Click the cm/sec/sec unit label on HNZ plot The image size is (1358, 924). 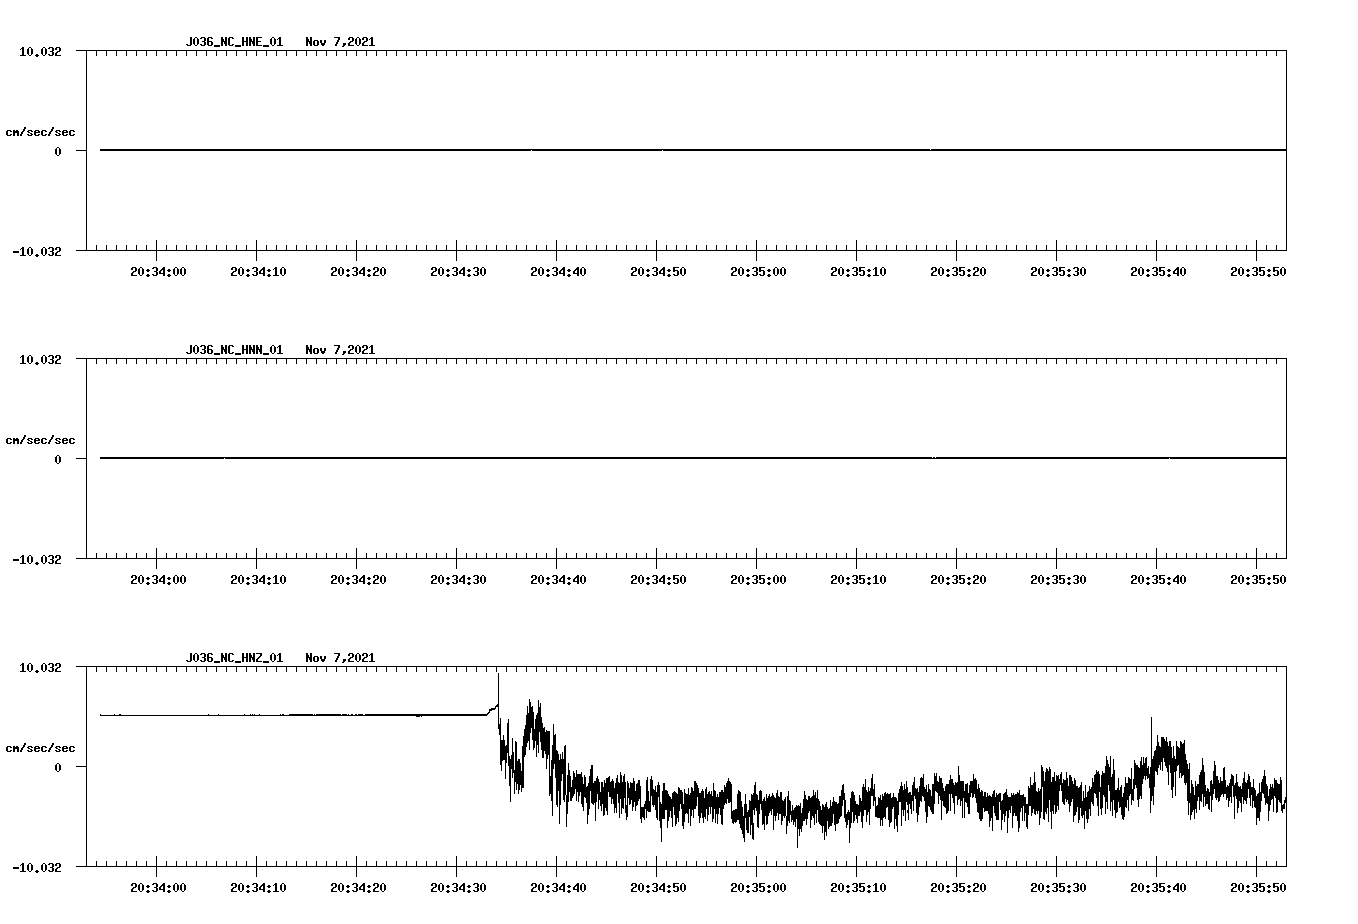tap(41, 748)
